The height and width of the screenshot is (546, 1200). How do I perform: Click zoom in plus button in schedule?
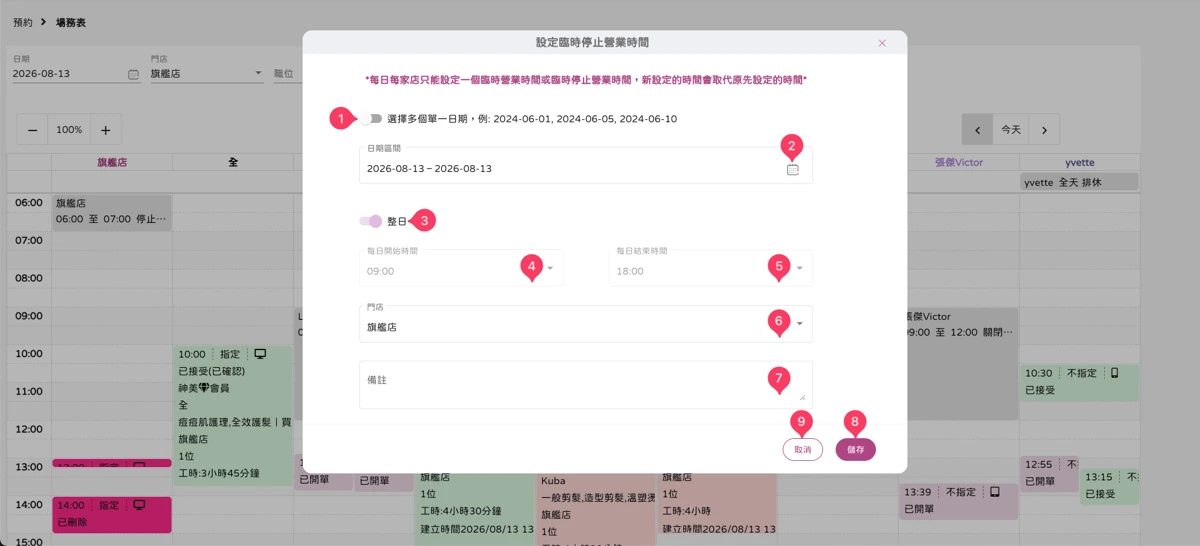[105, 130]
